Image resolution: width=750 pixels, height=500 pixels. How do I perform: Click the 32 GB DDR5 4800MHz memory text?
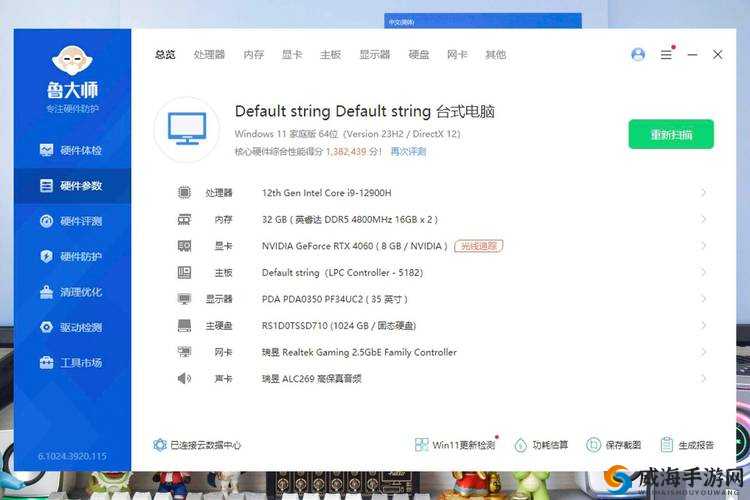point(349,219)
